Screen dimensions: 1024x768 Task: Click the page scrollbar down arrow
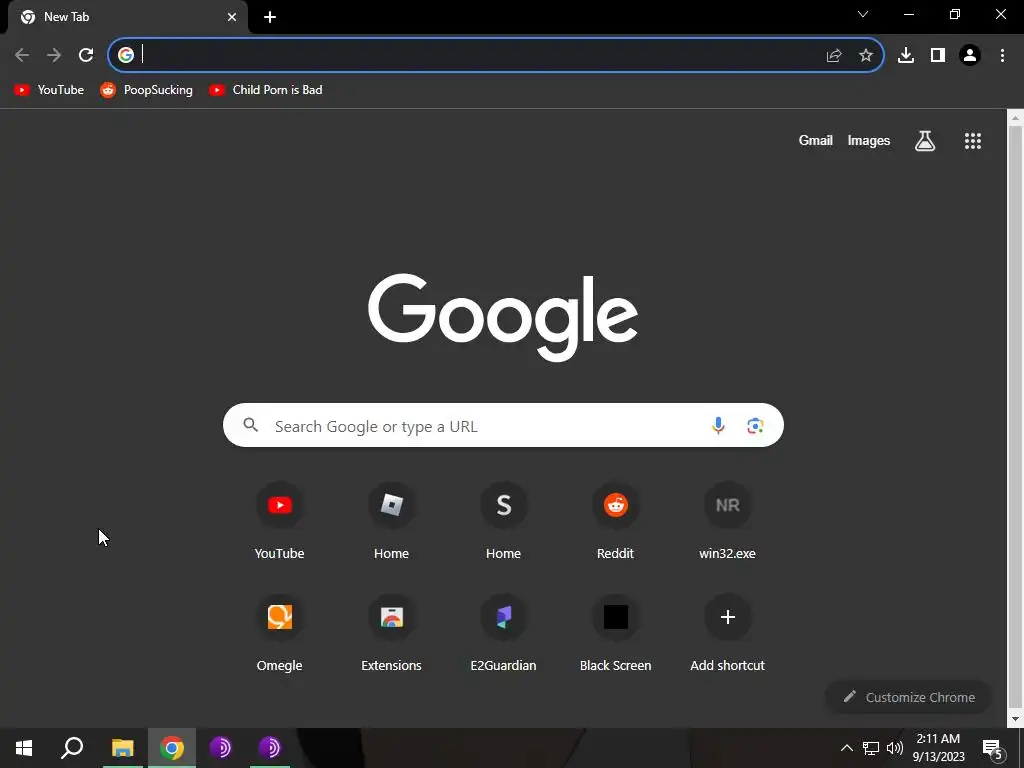coord(1015,719)
